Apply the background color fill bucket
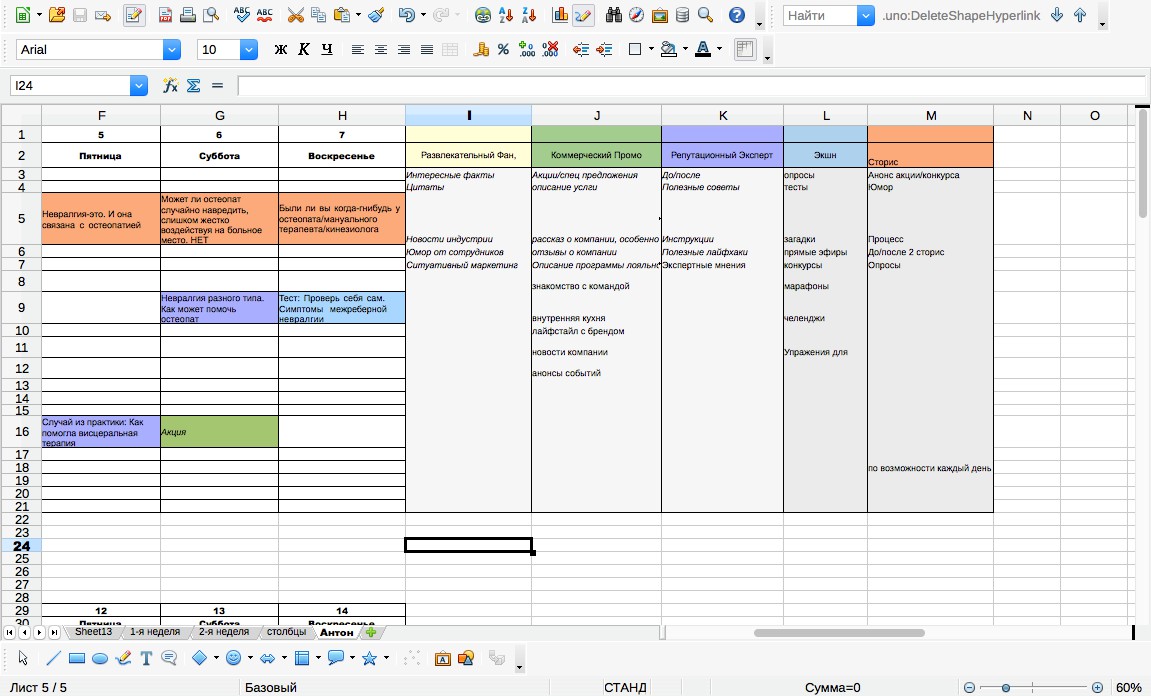The height and width of the screenshot is (696, 1151). click(668, 49)
